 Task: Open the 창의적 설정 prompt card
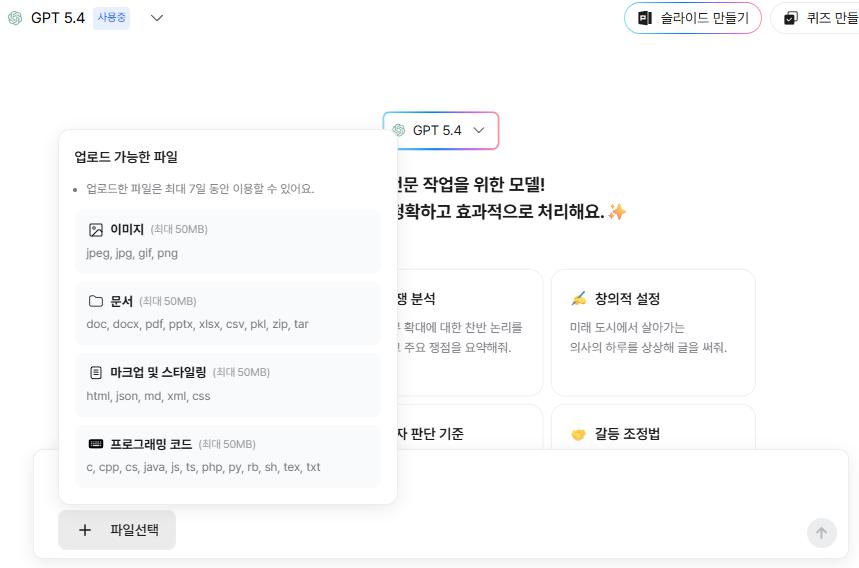(x=653, y=332)
